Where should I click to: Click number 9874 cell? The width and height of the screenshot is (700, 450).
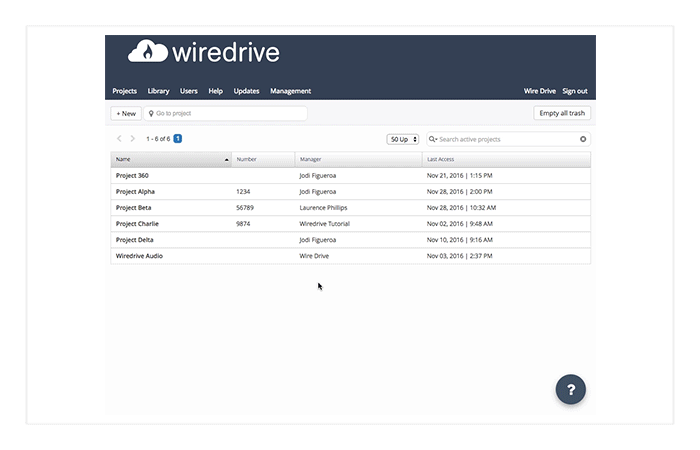(x=243, y=224)
